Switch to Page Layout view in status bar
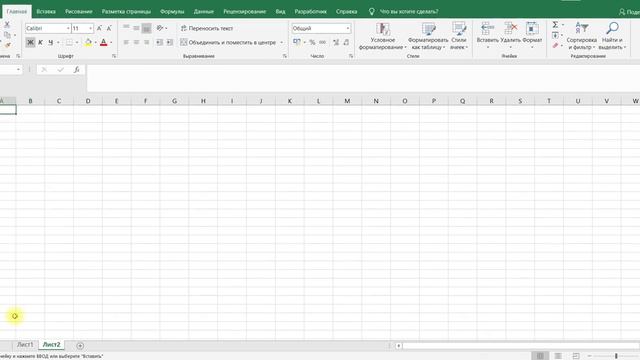640x360 pixels. (x=558, y=356)
